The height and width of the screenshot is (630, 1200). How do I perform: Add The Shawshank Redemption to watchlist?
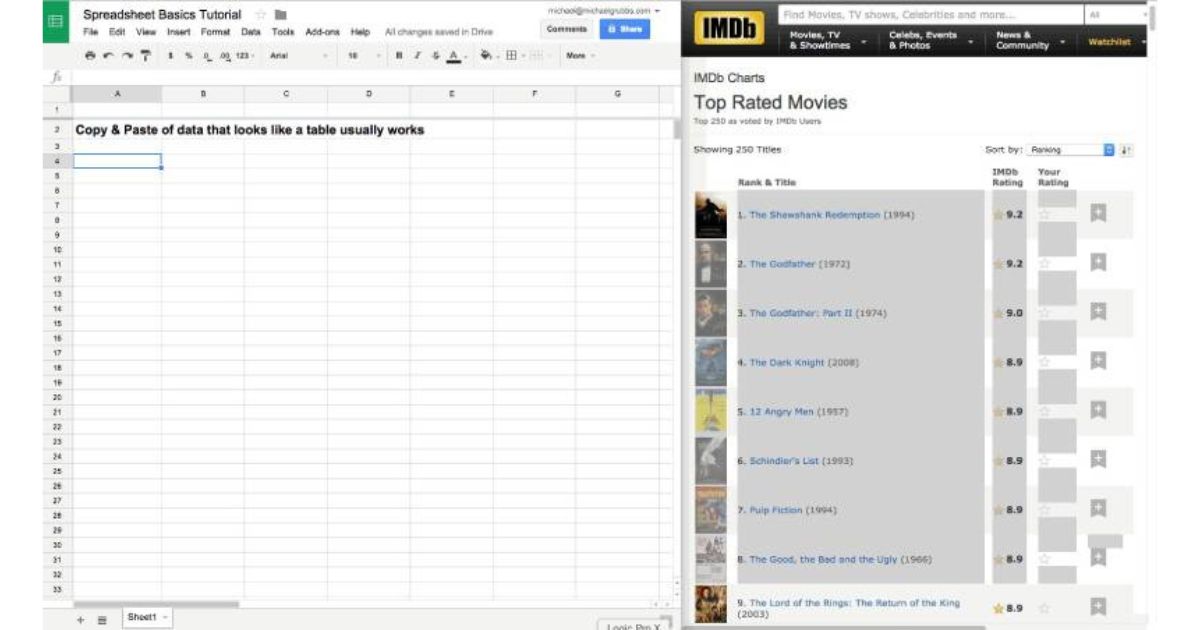coord(1097,214)
